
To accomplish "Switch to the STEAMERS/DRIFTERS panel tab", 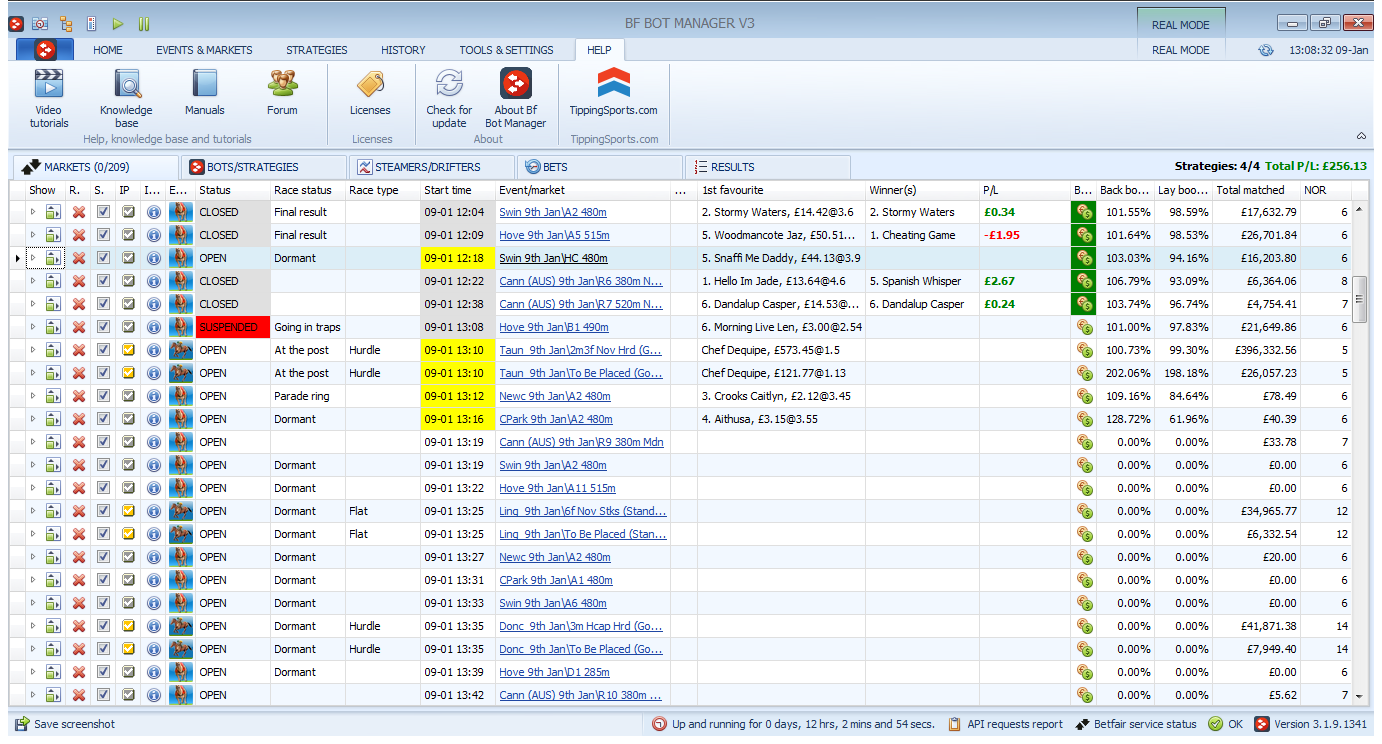I will click(431, 167).
